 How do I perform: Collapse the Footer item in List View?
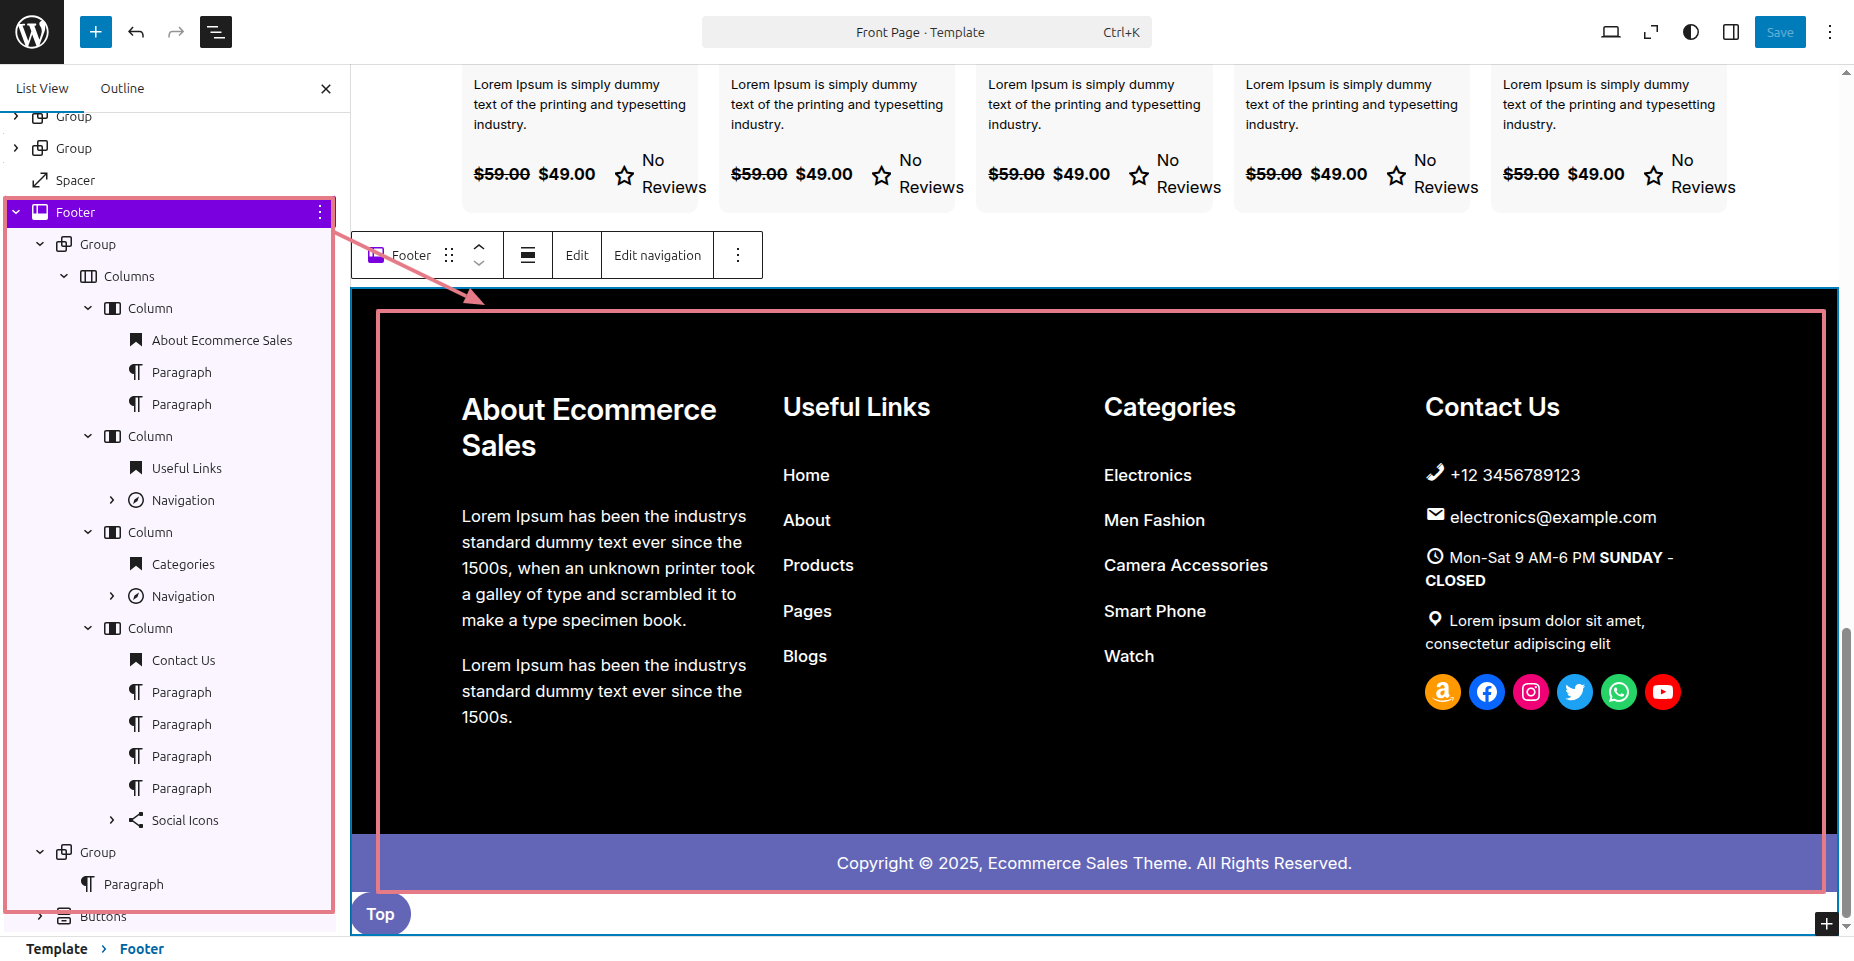[16, 212]
